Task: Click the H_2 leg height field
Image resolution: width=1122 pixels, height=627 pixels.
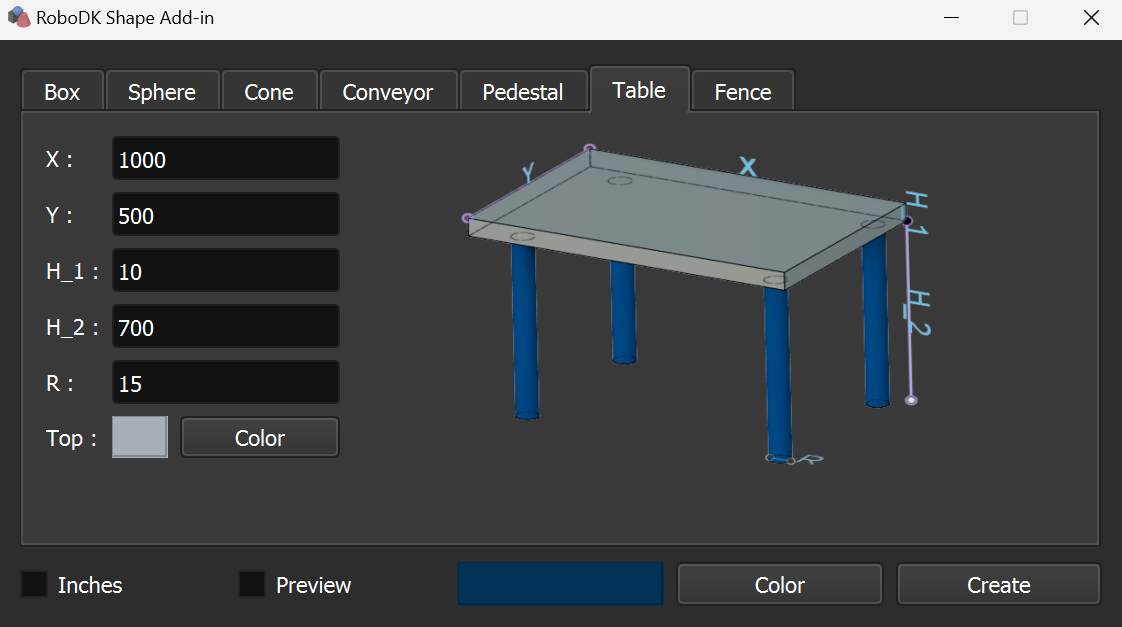Action: tap(225, 328)
